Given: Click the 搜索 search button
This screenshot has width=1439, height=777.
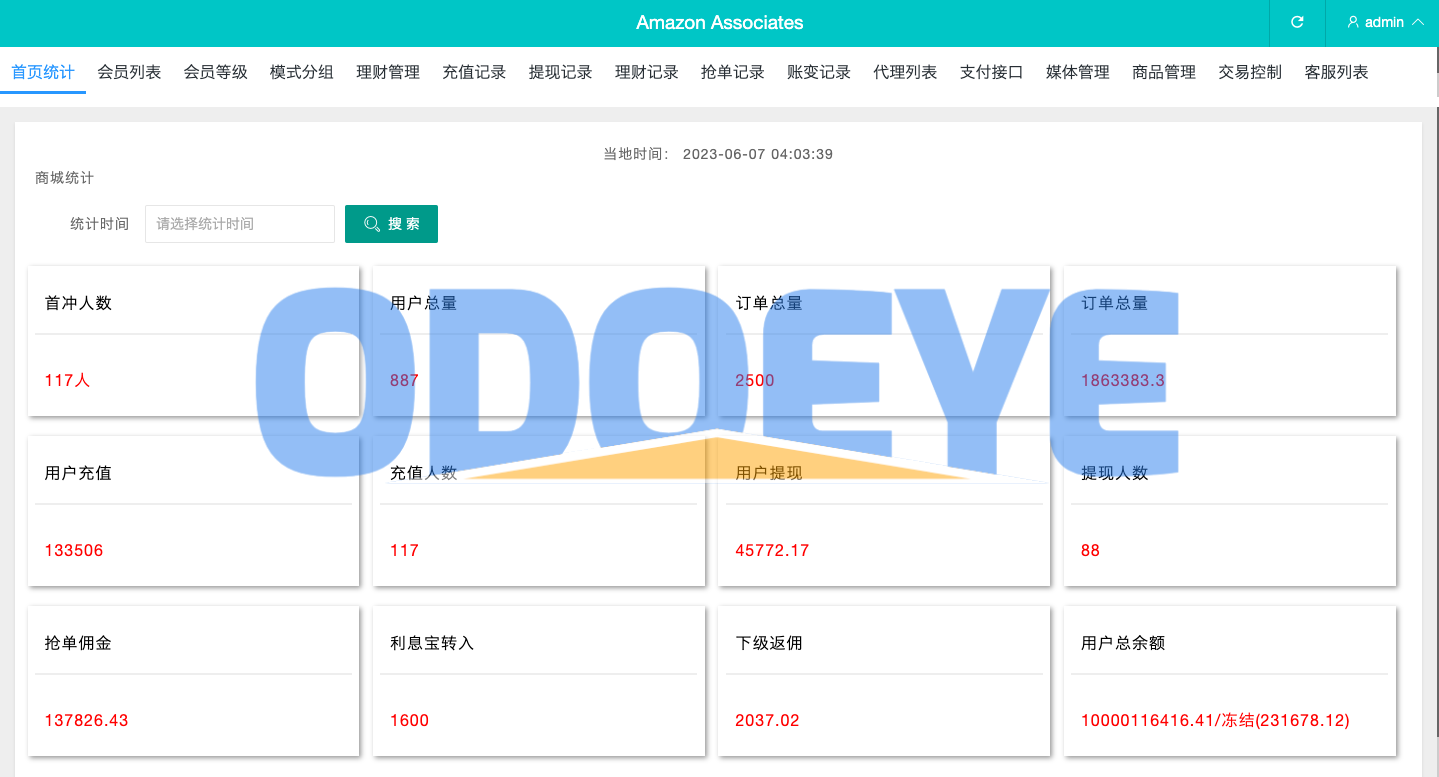Looking at the screenshot, I should pos(391,224).
